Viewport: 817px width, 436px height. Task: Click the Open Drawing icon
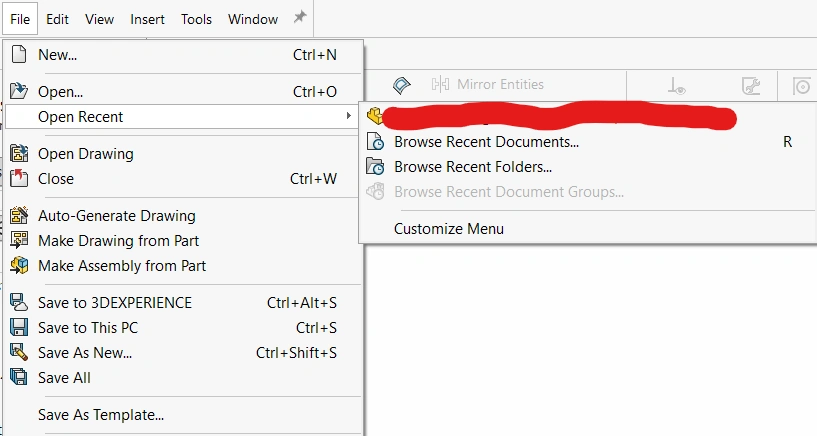(x=19, y=154)
